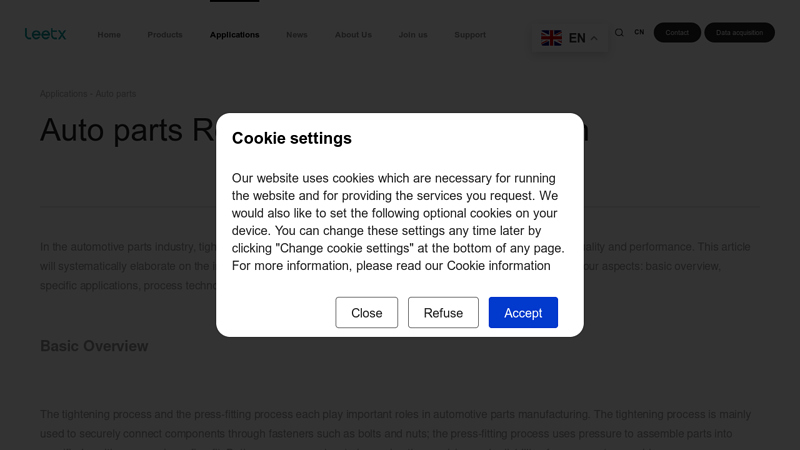The height and width of the screenshot is (450, 800).
Task: Click the Data acquisition button
Action: [739, 33]
